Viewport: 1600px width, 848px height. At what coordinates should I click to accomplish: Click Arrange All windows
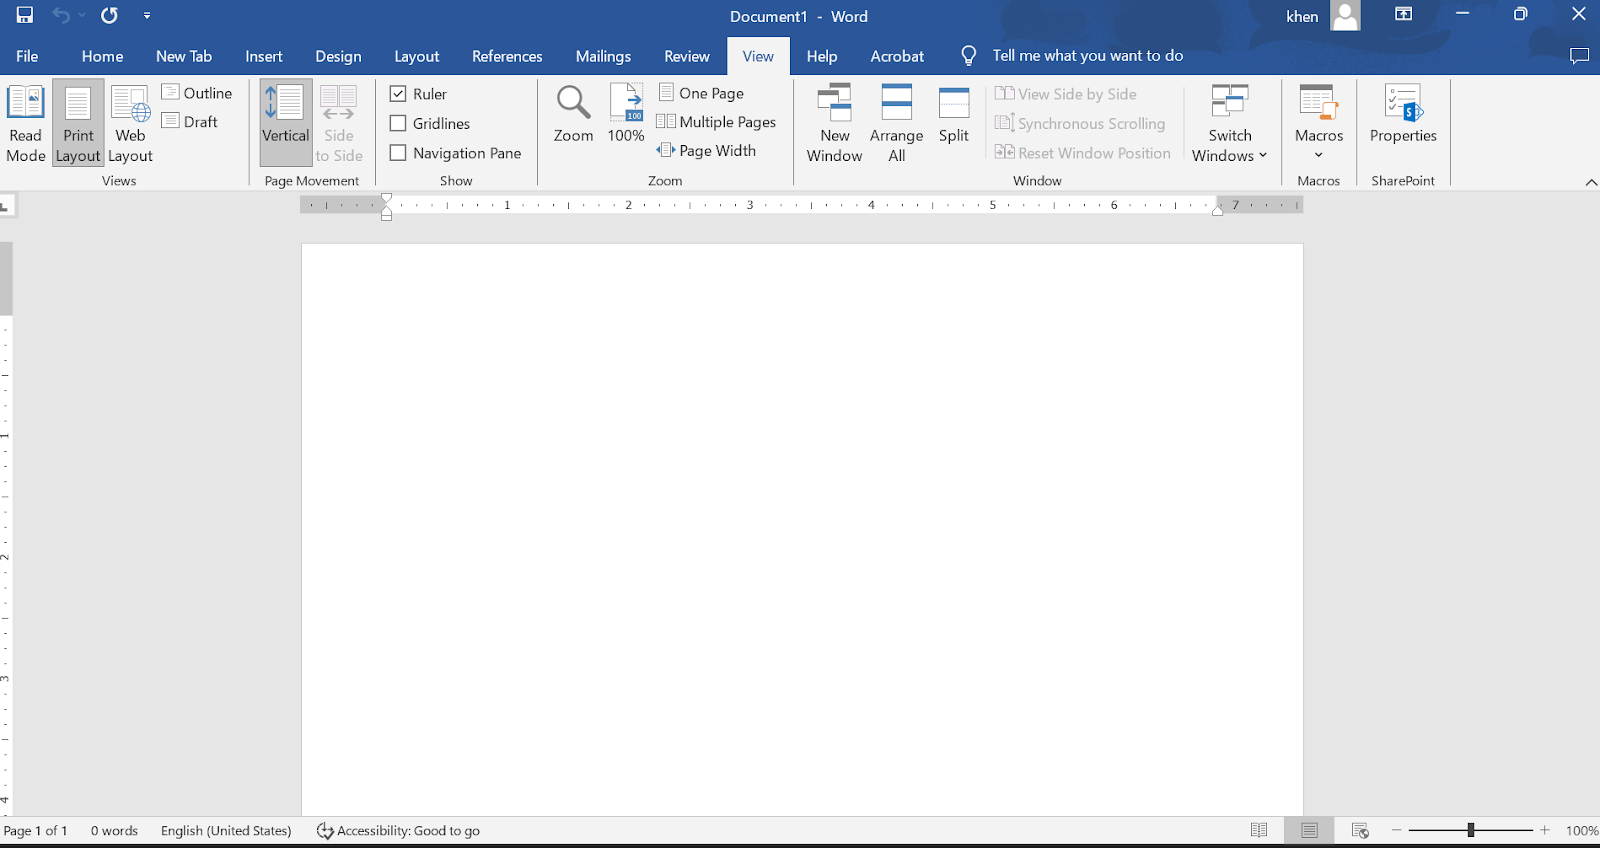pos(896,123)
